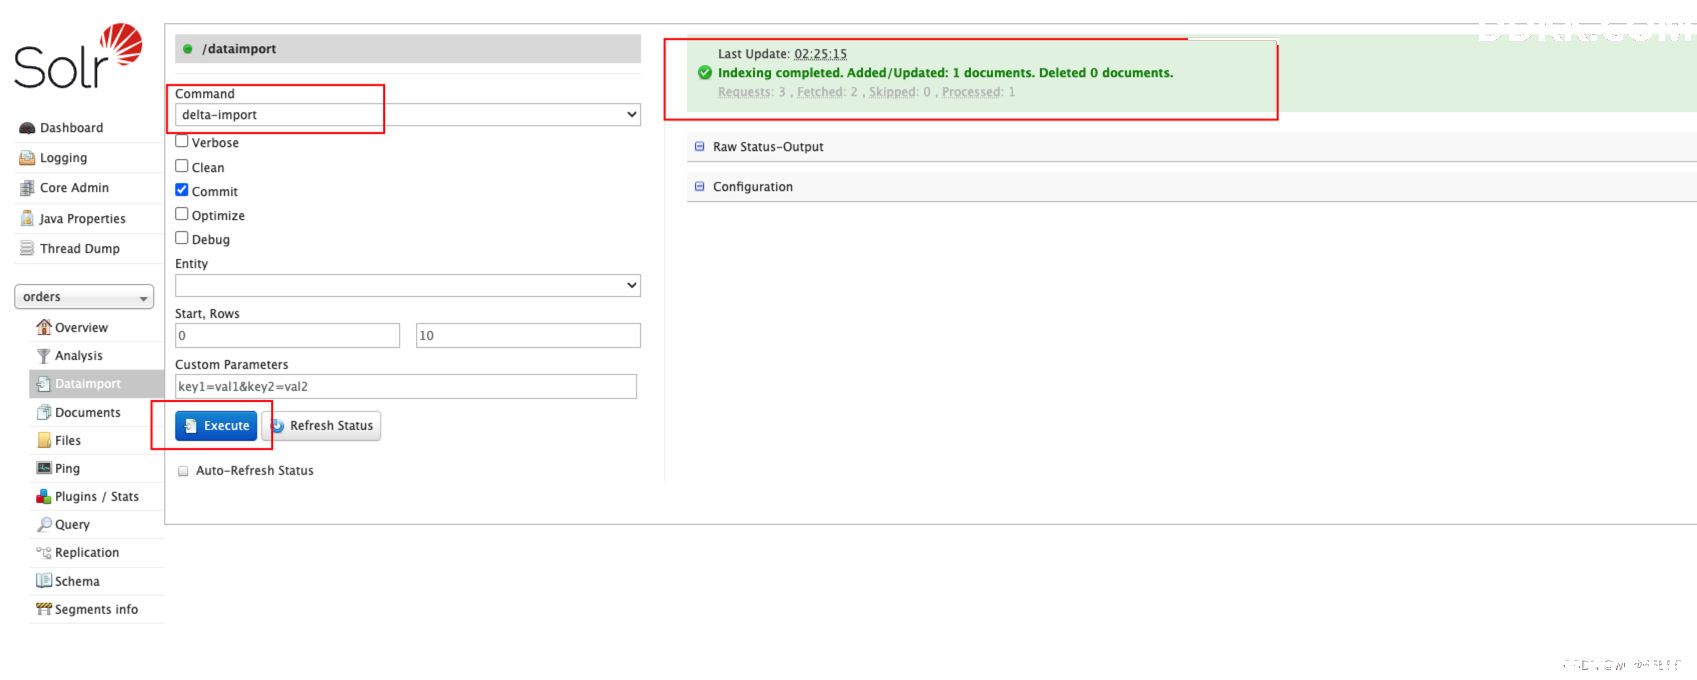Image resolution: width=1697 pixels, height=680 pixels.
Task: Click the Core Admin icon
Action: coord(27,188)
